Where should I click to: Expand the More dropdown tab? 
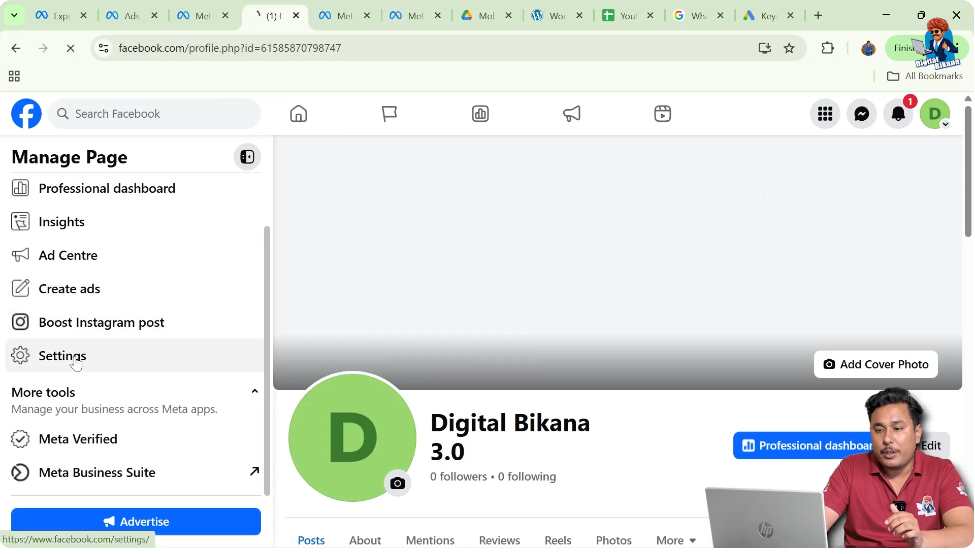tap(676, 540)
